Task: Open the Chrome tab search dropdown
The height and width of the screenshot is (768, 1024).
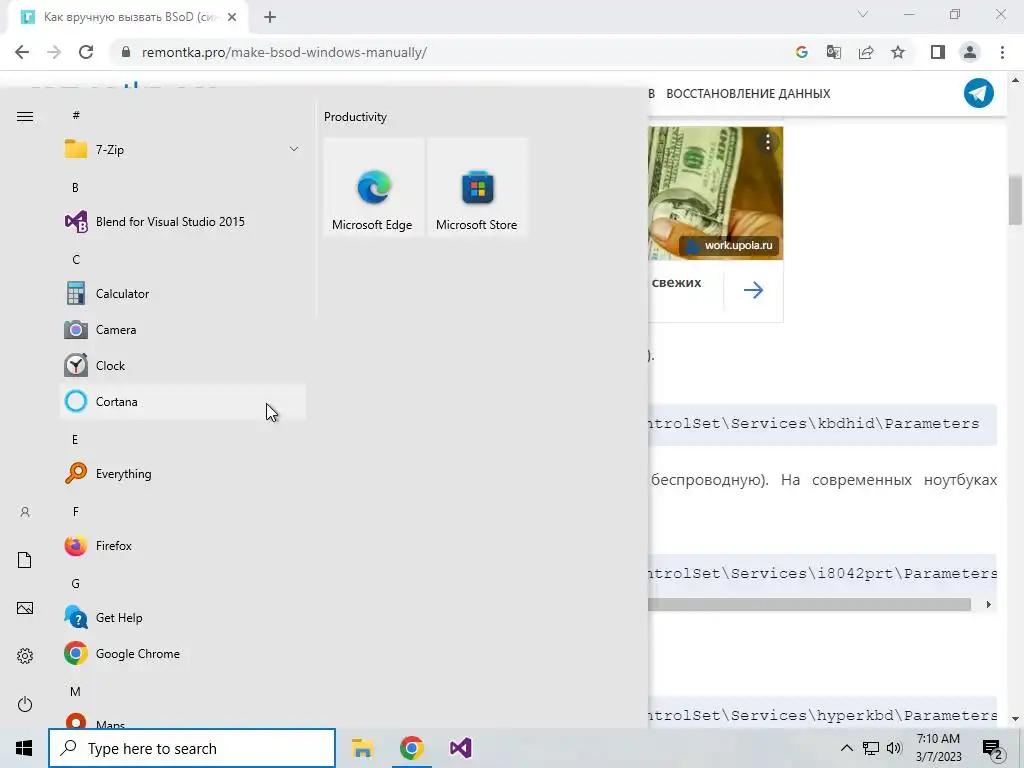Action: tap(863, 14)
